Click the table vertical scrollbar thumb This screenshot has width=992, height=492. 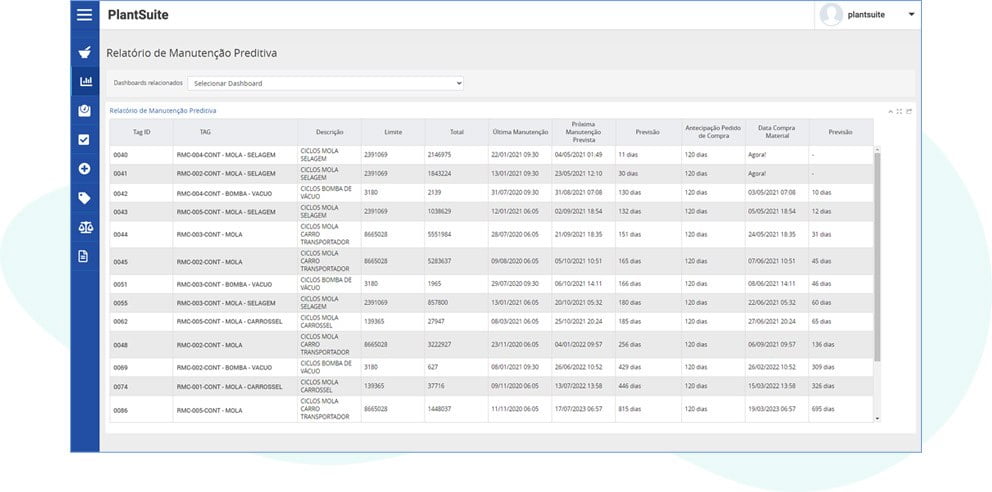pos(877,256)
